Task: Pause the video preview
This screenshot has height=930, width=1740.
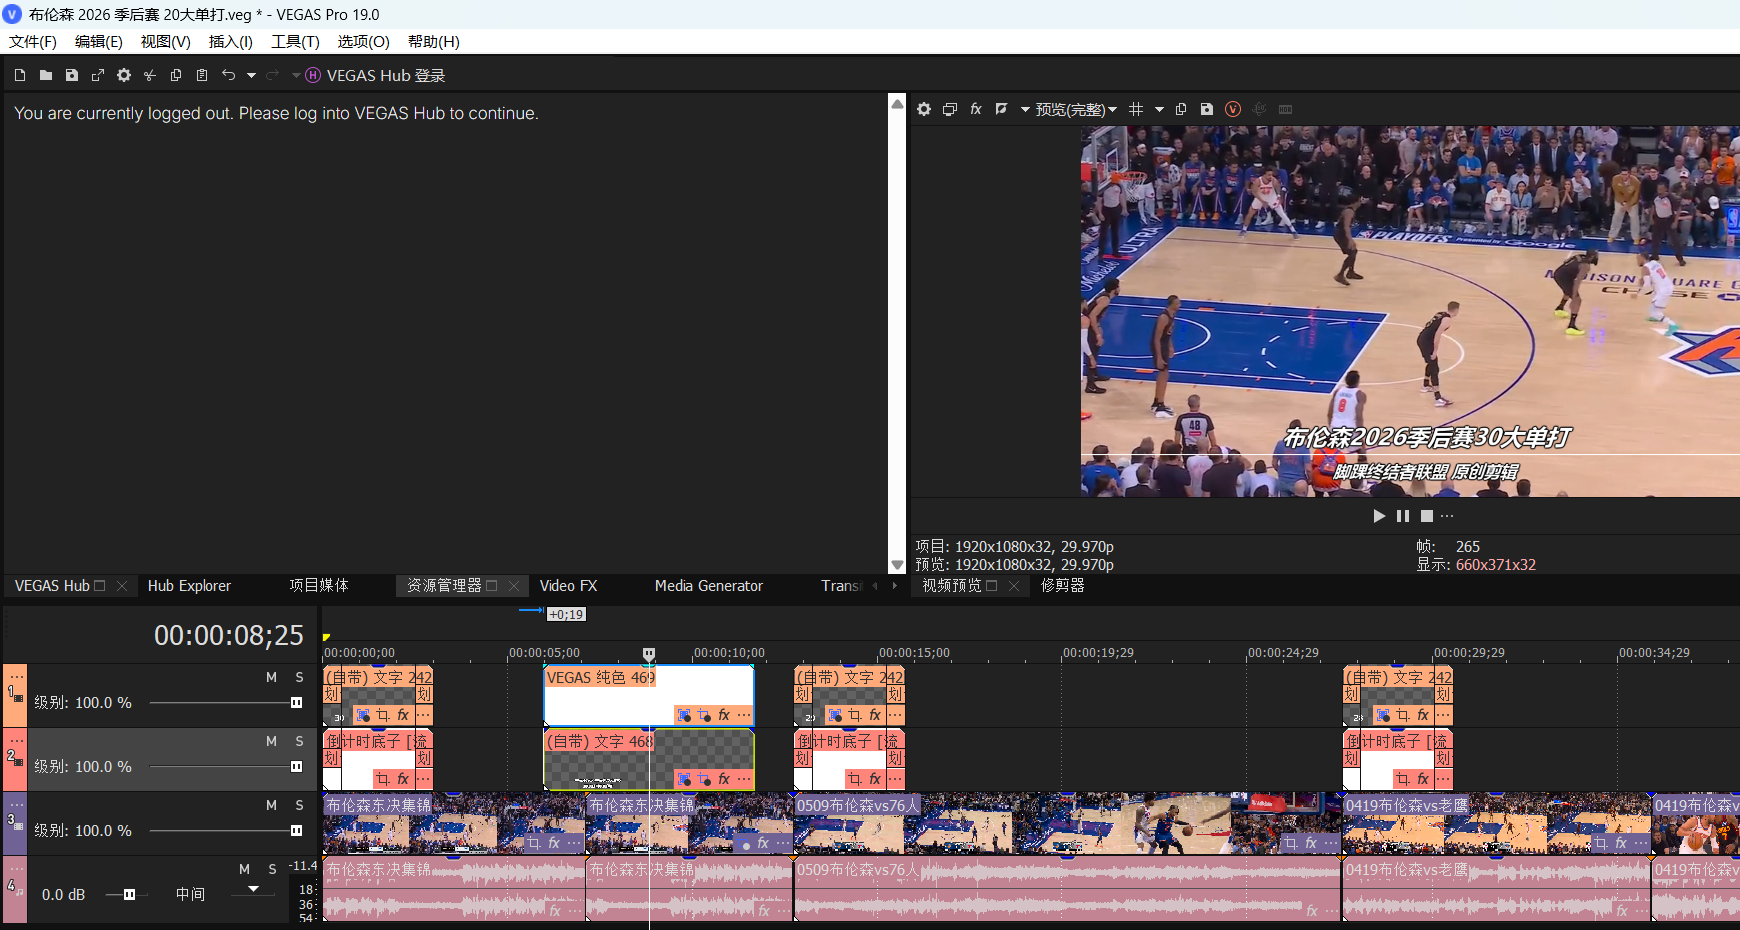Action: [x=1403, y=516]
